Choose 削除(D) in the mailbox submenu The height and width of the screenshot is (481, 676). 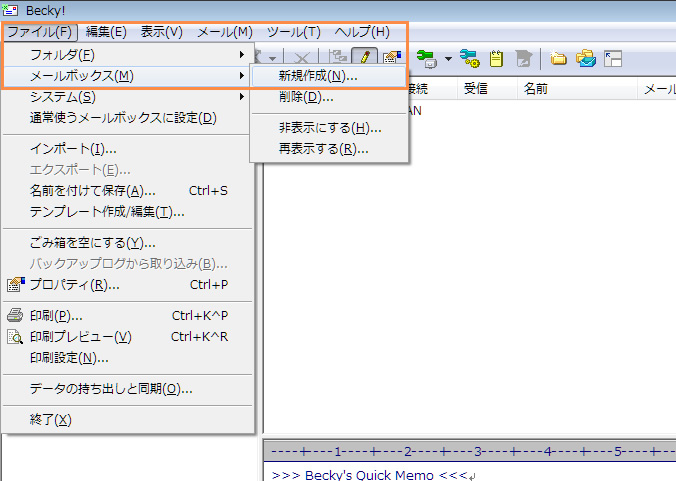coord(306,97)
